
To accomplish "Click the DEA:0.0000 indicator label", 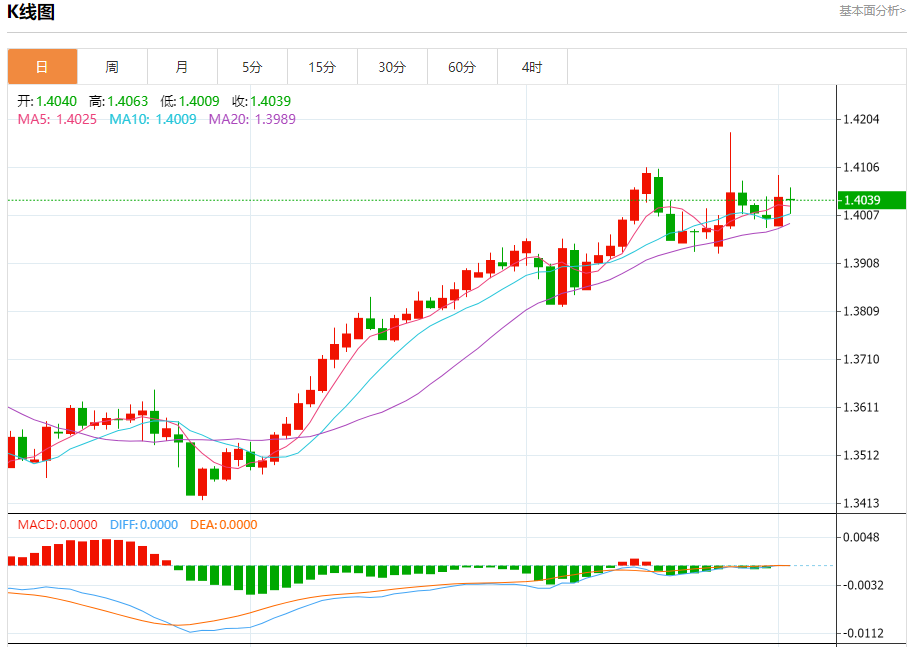I will [x=224, y=525].
